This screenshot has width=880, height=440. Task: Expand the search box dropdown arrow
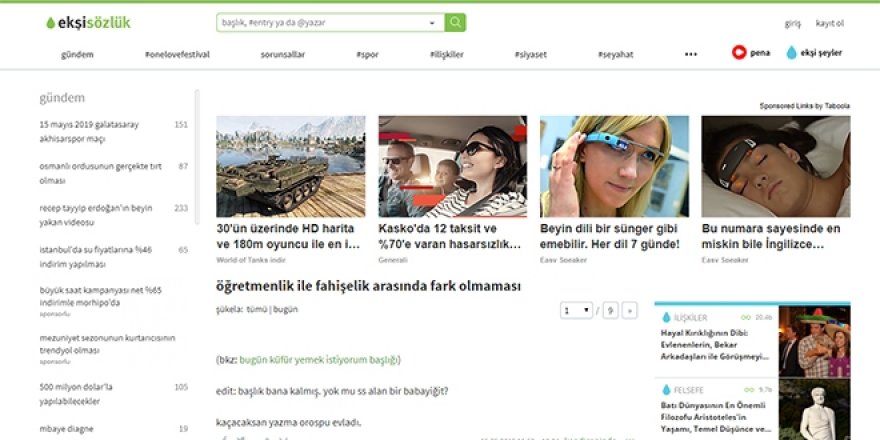(432, 22)
